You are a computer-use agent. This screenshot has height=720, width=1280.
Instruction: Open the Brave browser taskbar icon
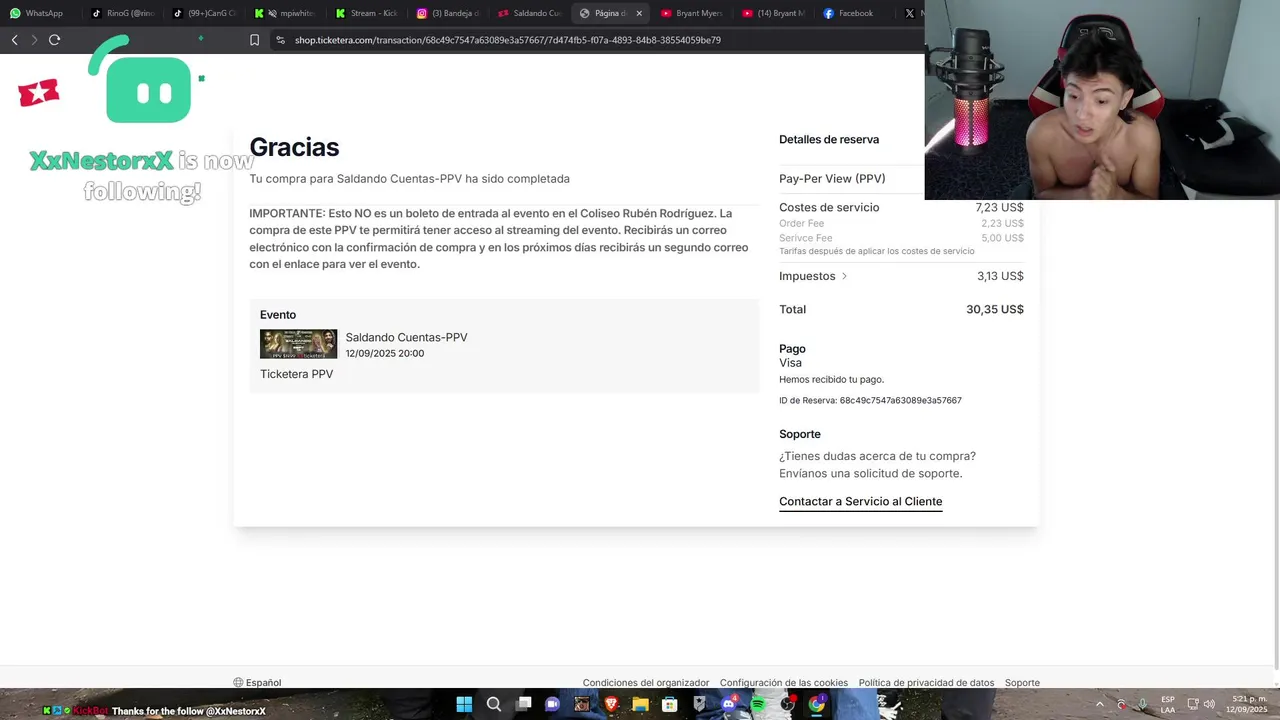point(611,704)
